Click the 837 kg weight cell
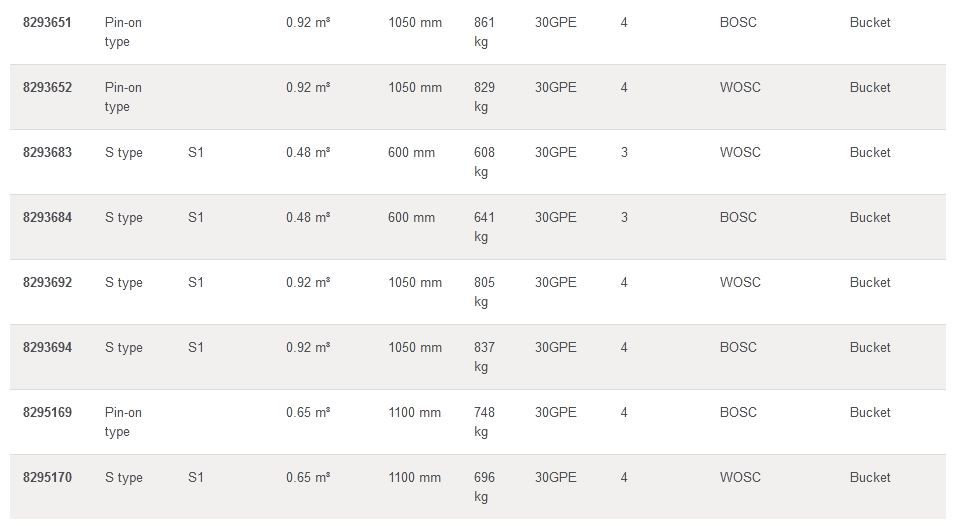Screen dimensions: 962x526 (484, 357)
